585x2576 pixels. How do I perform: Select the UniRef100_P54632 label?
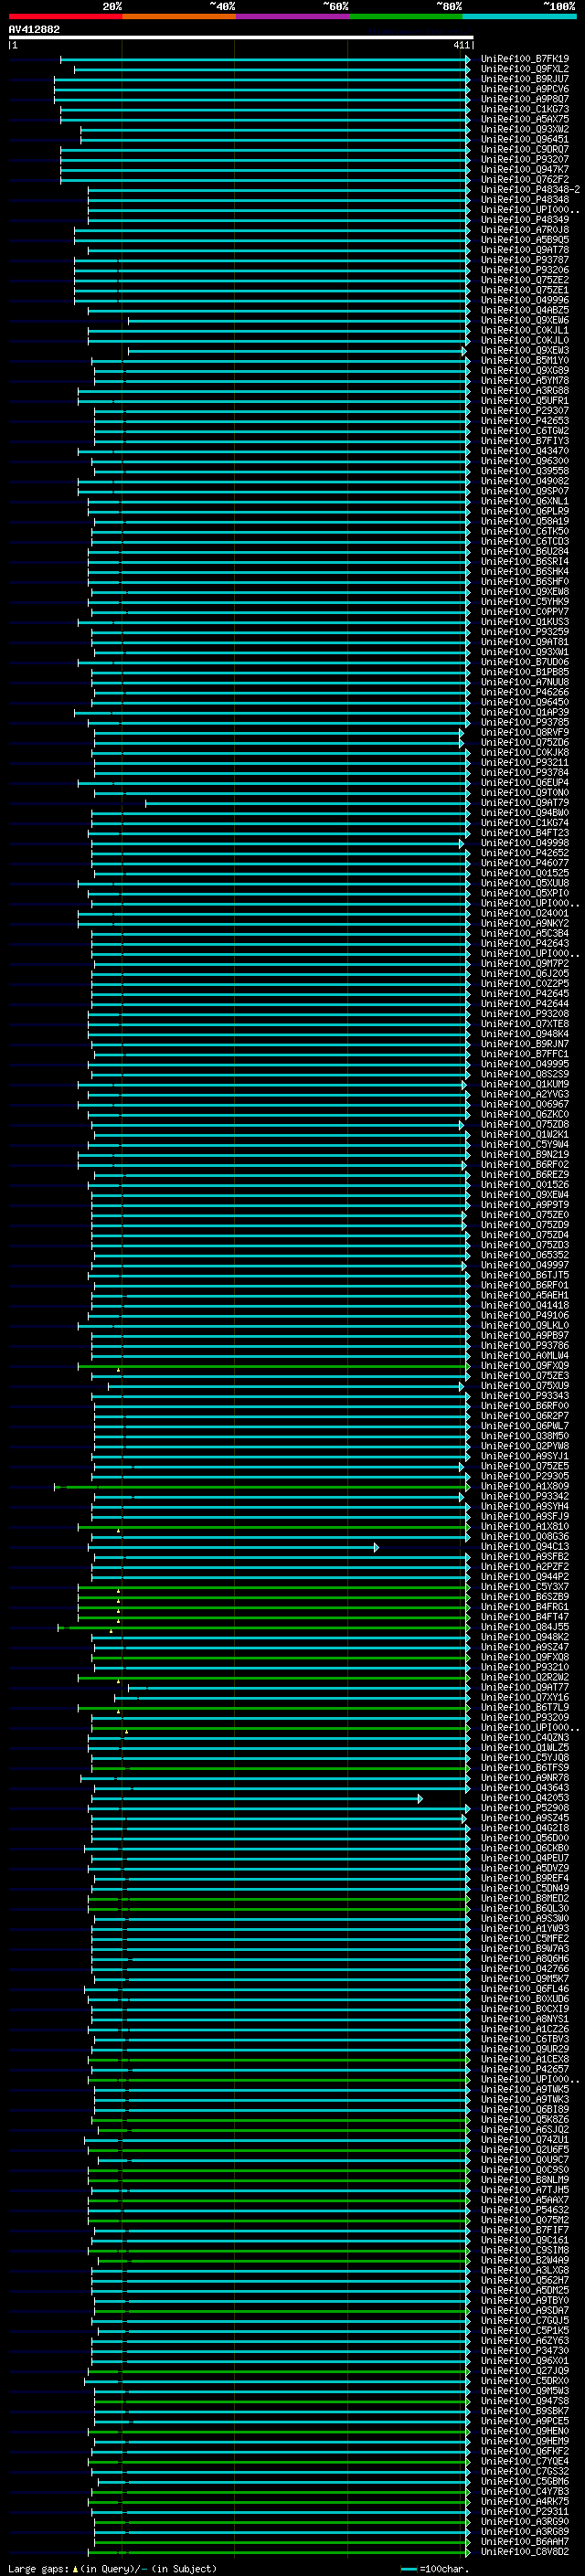click(524, 2210)
